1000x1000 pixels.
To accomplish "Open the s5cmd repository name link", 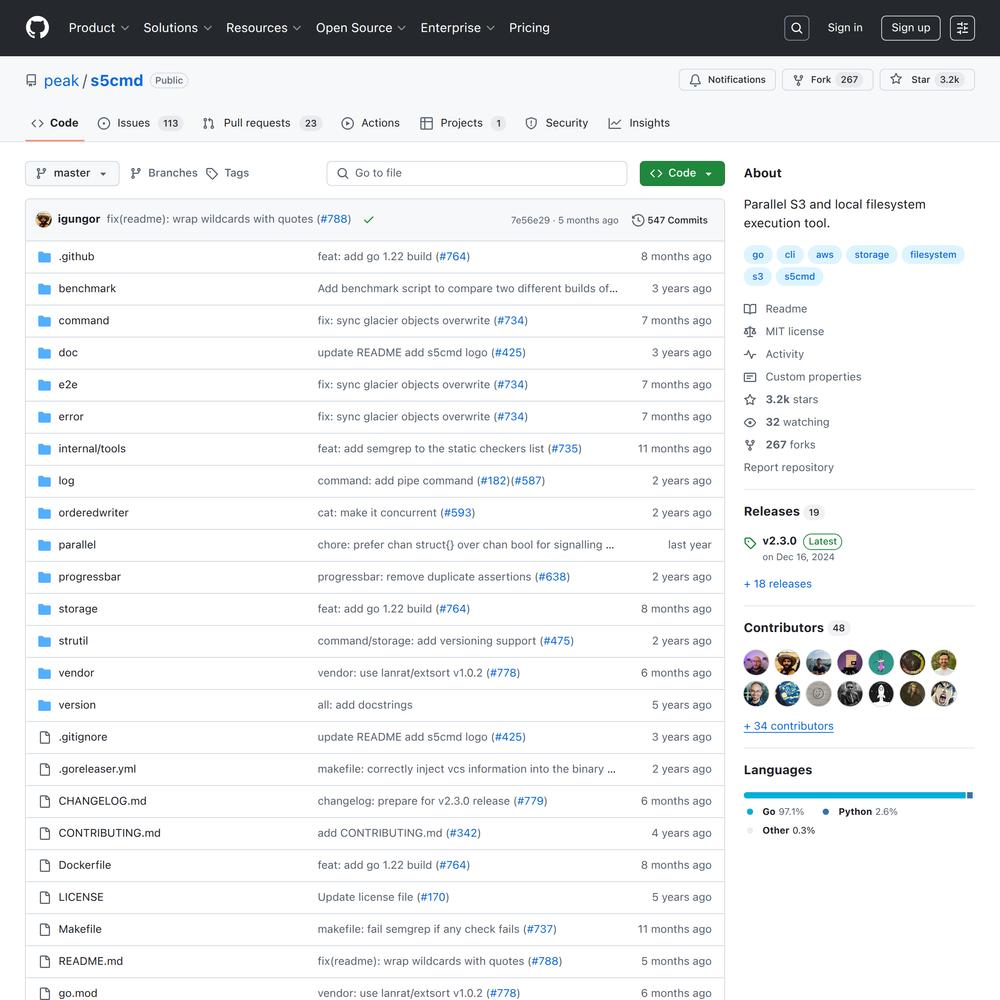I will tap(117, 80).
